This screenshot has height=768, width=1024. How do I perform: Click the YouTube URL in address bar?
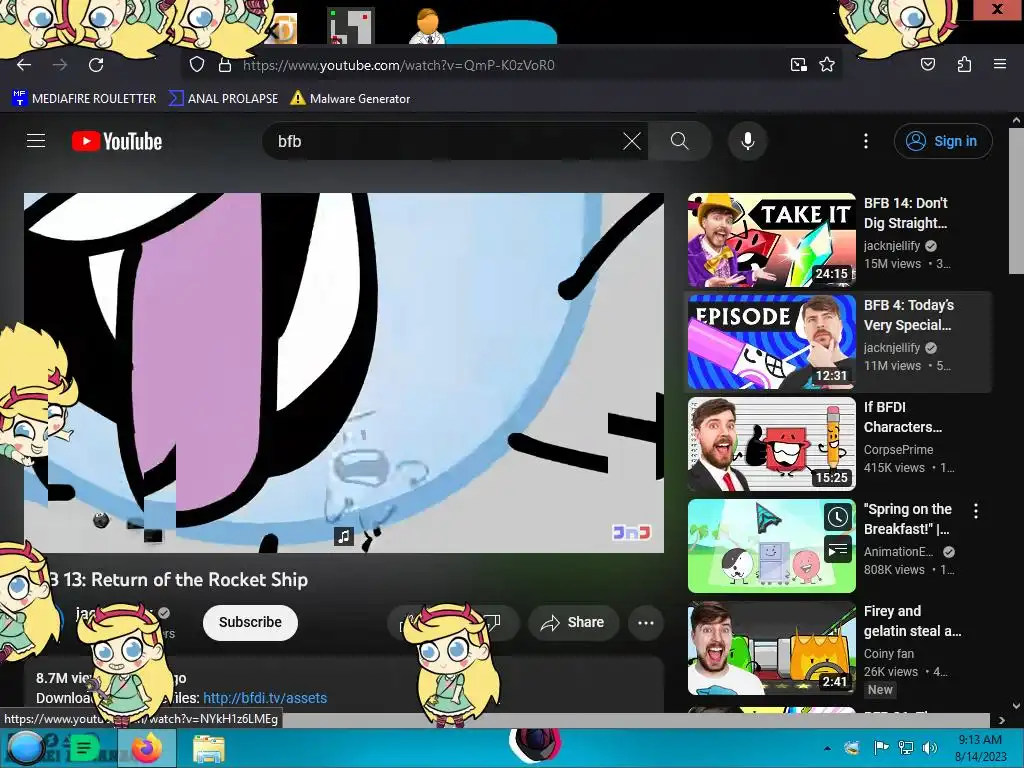[398, 65]
